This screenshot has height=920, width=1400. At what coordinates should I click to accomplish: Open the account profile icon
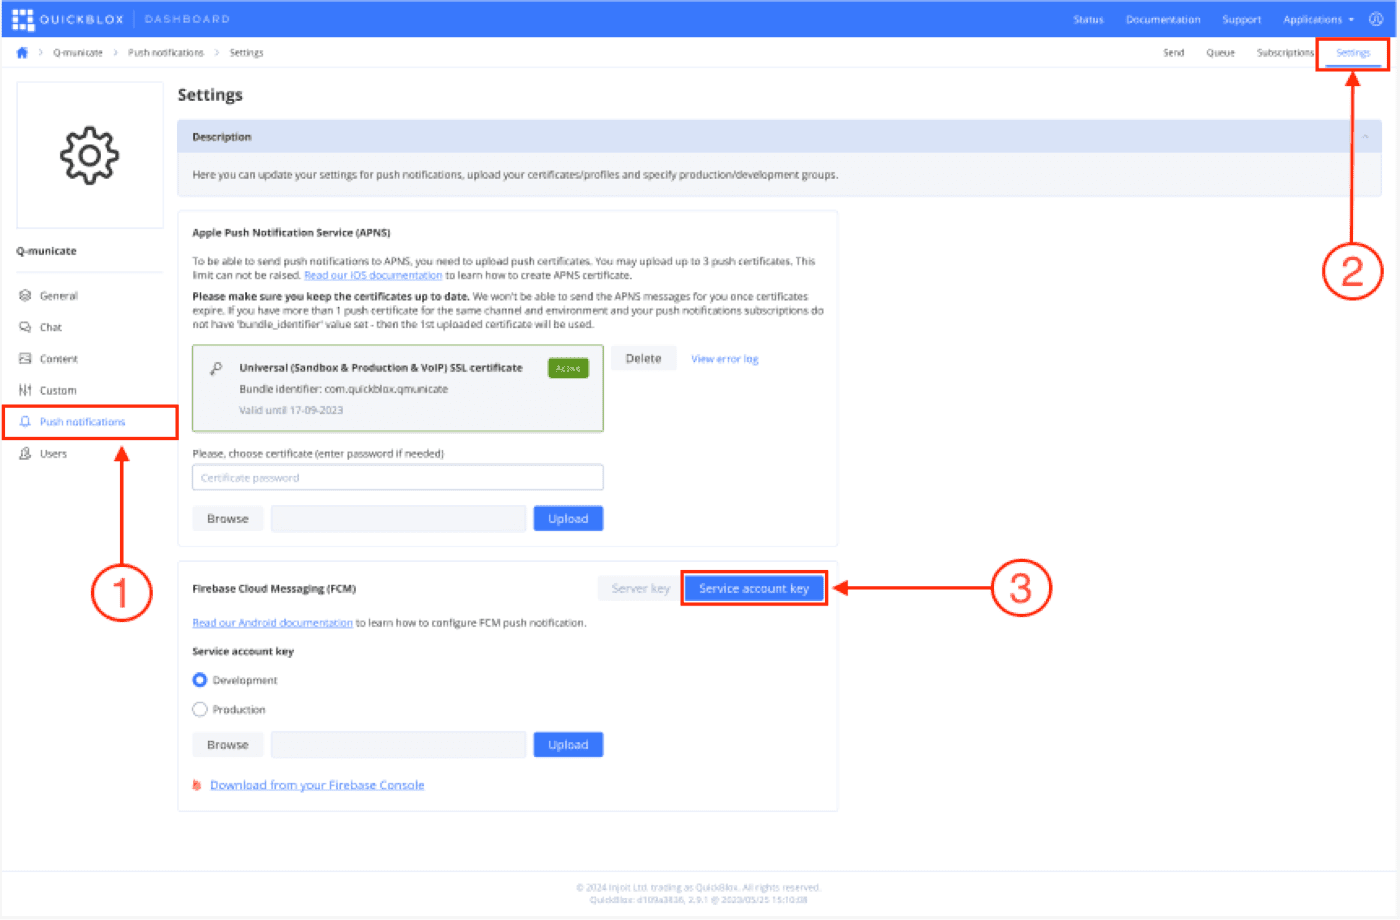1376,18
